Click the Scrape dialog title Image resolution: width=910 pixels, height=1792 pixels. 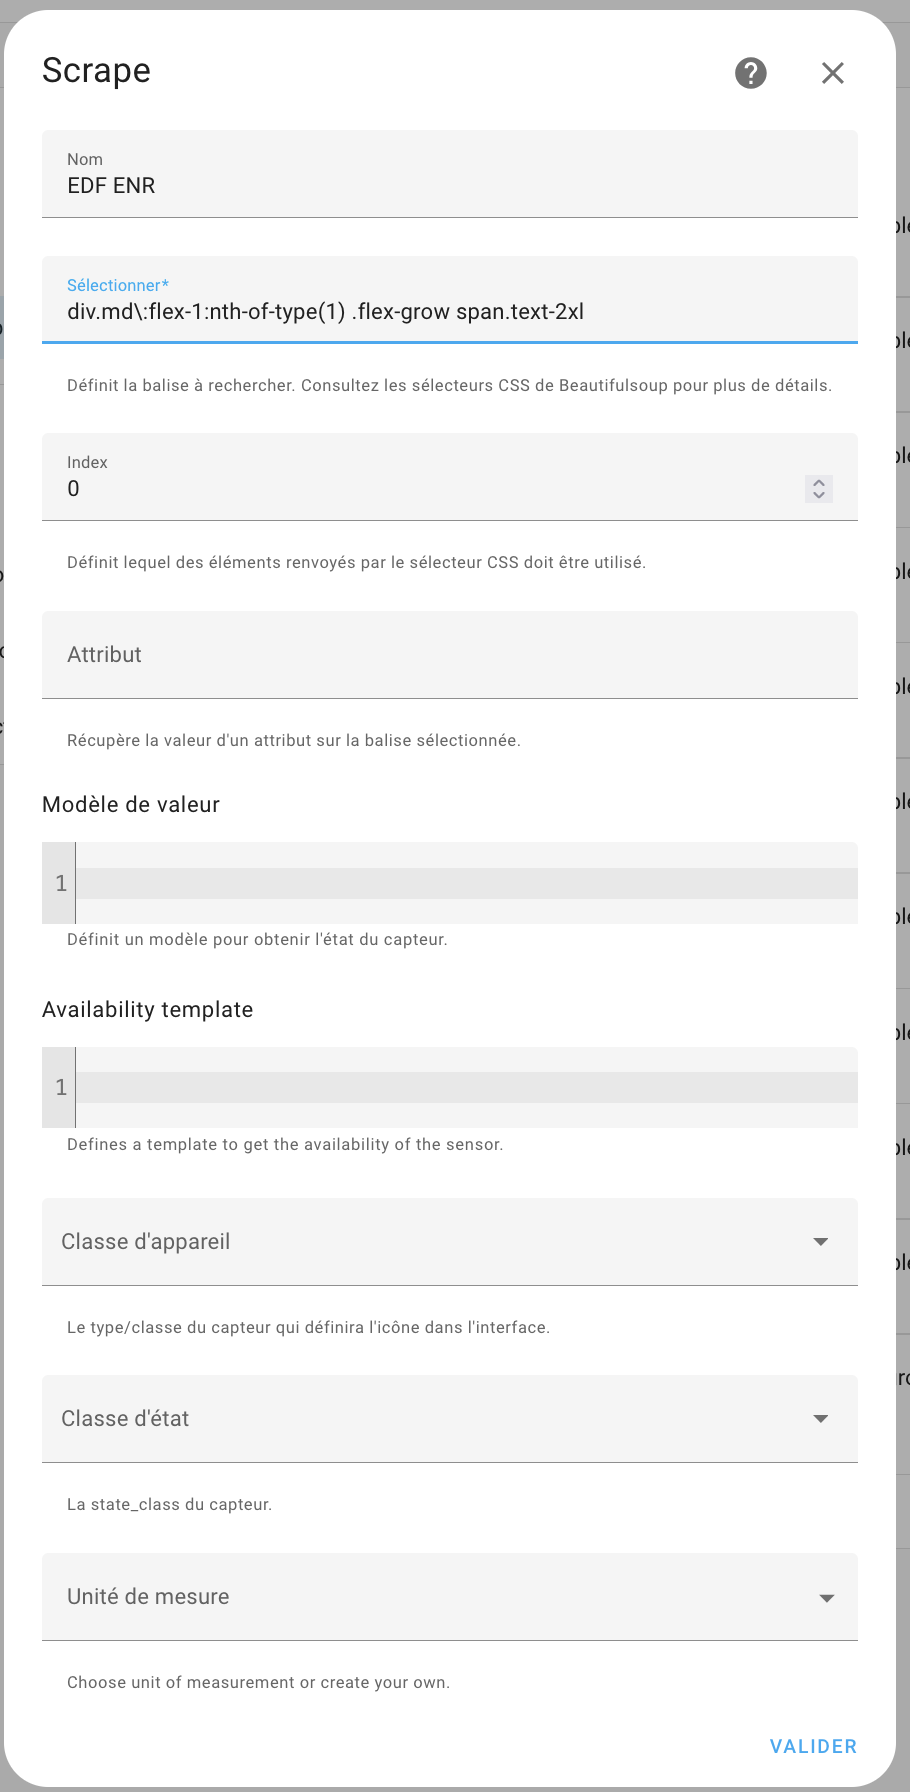point(96,71)
